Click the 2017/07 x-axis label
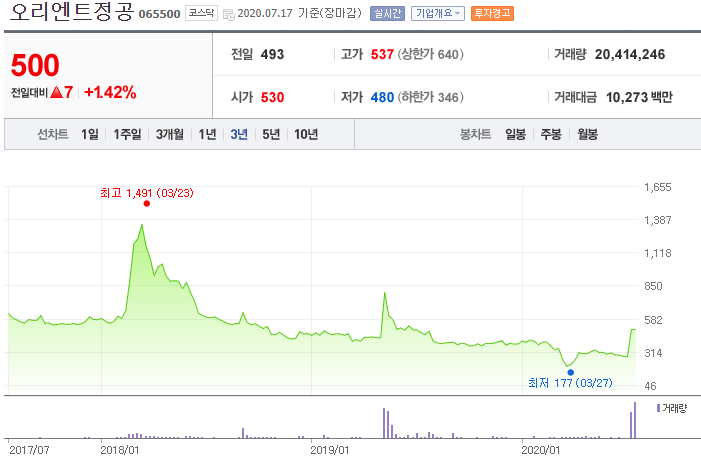Image resolution: width=701 pixels, height=475 pixels. (x=29, y=450)
